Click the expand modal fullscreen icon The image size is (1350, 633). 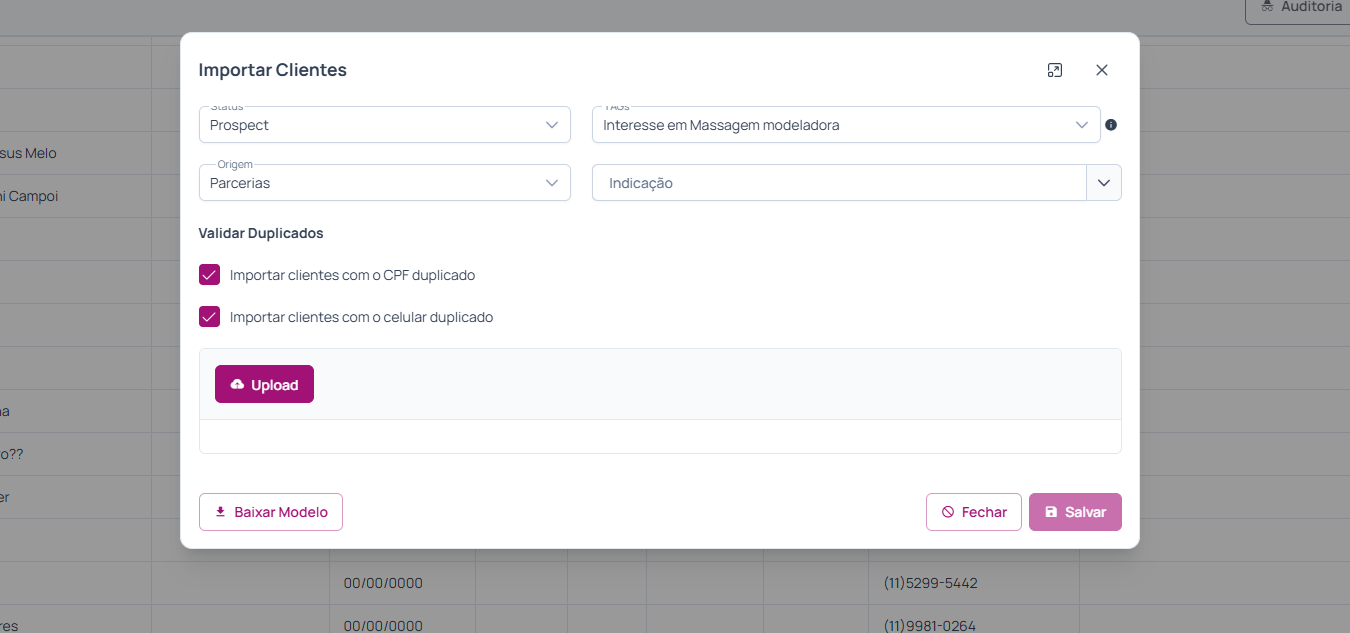(1054, 70)
